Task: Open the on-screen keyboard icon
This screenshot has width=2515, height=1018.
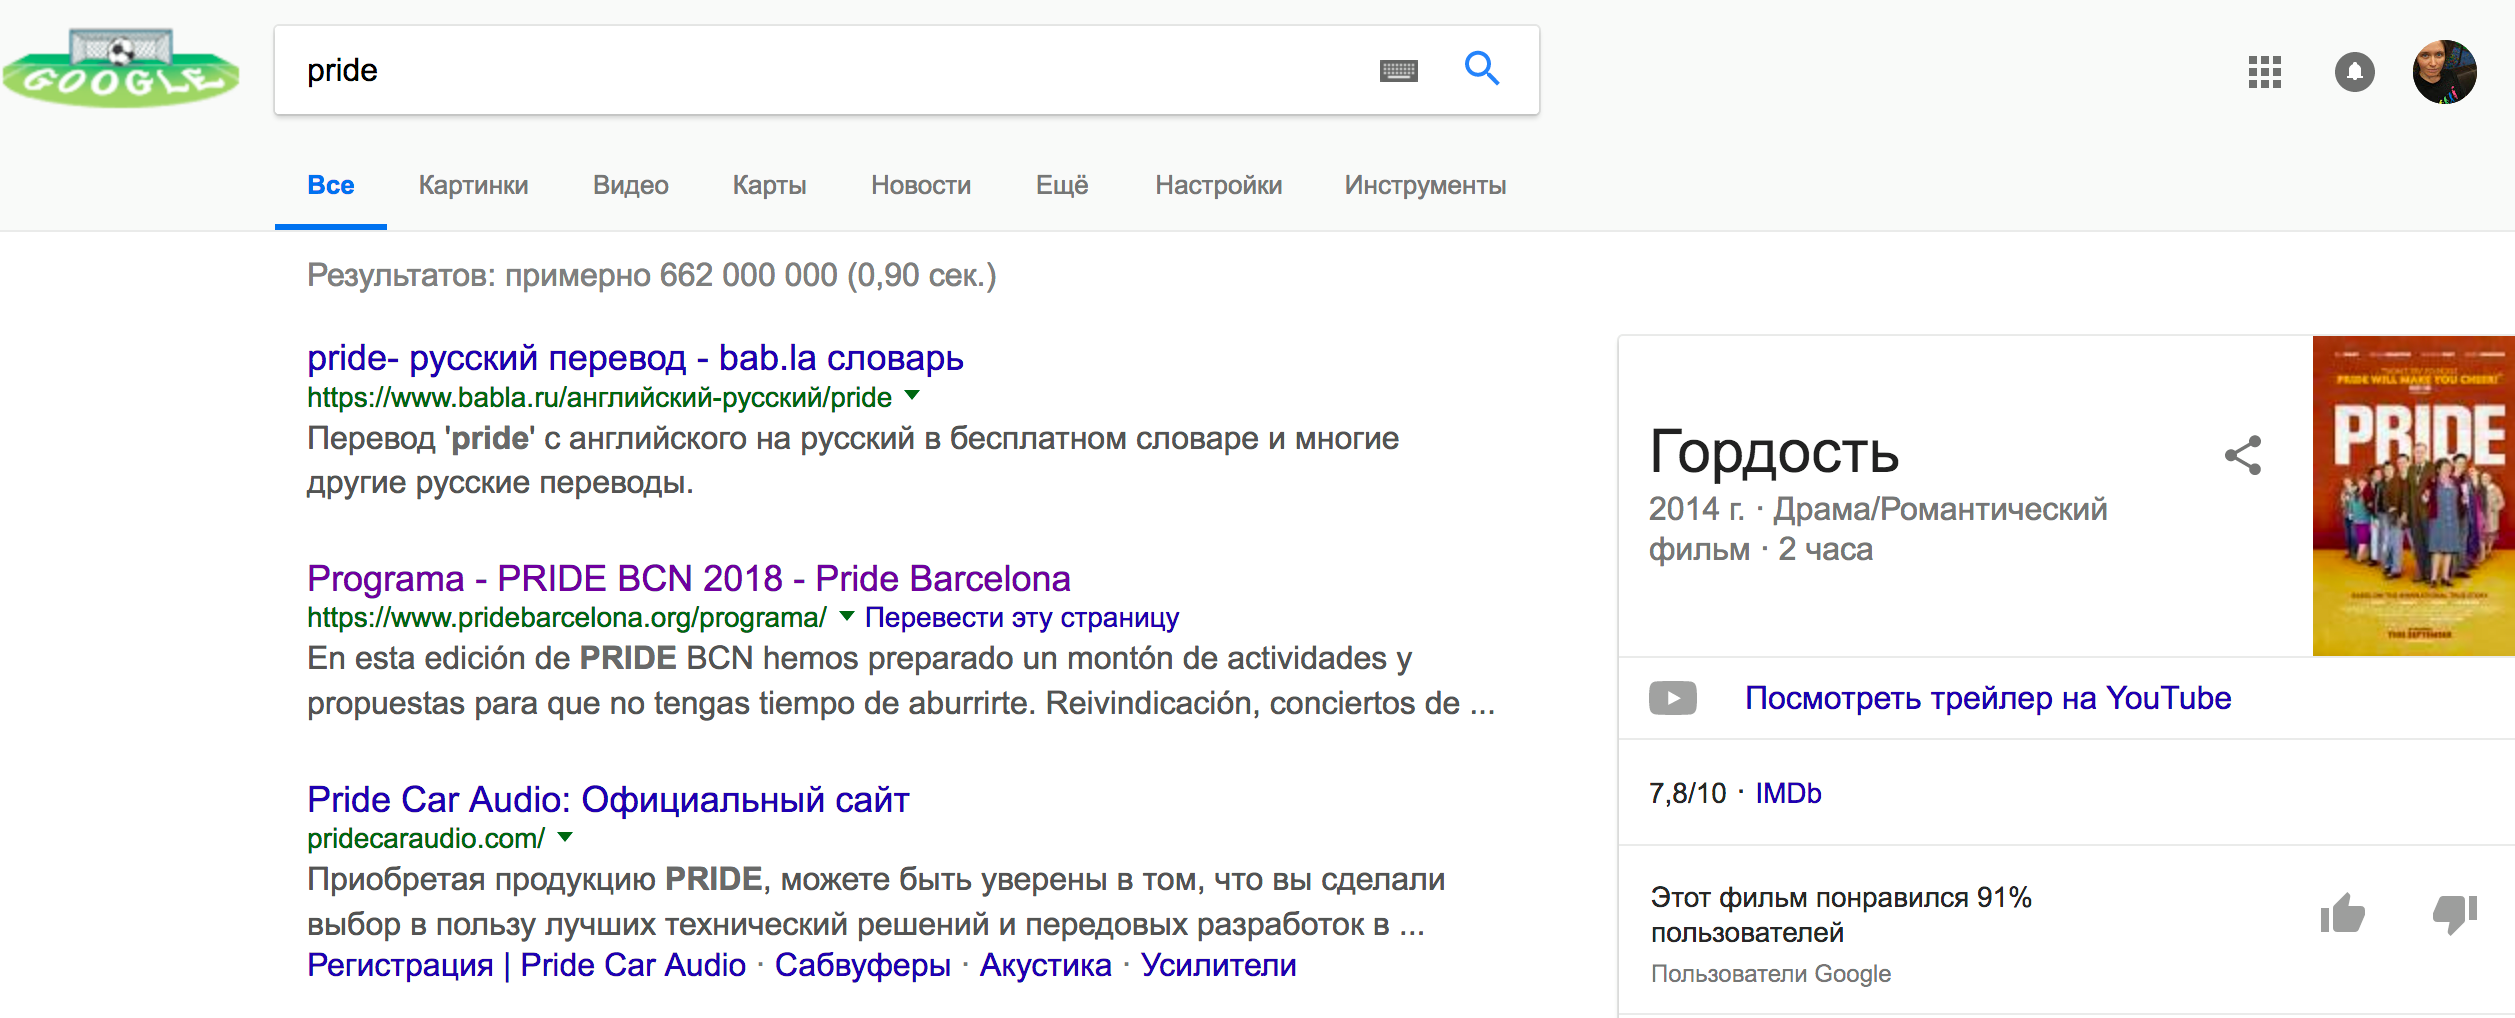Action: pyautogui.click(x=1398, y=70)
